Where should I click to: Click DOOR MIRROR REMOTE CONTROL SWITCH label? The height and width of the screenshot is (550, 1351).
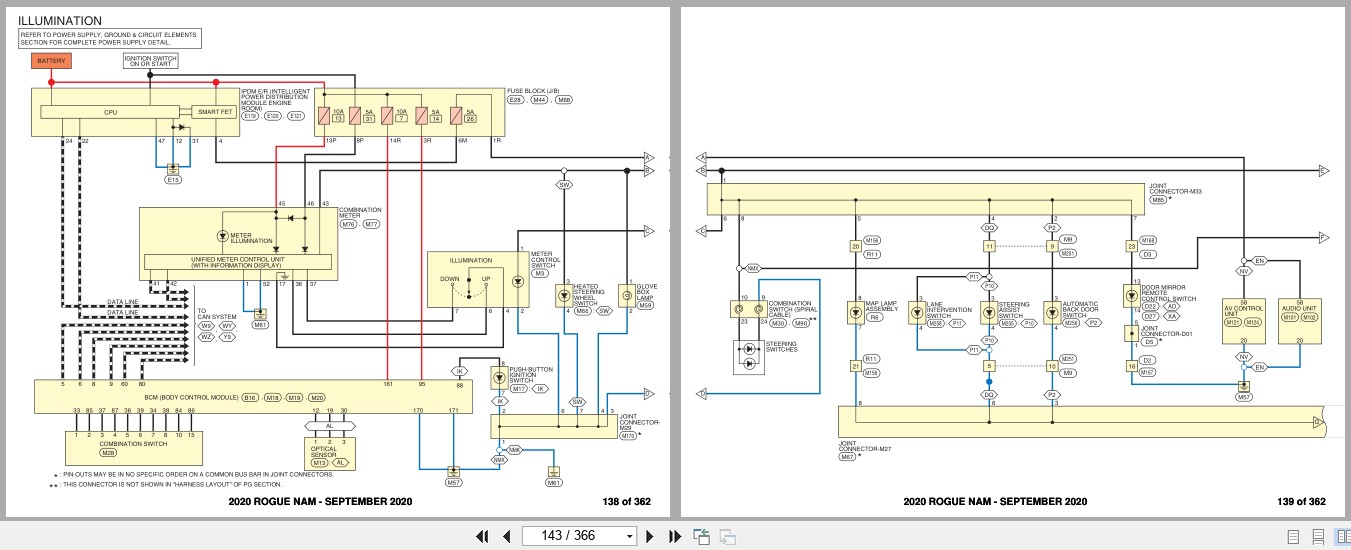point(1169,293)
